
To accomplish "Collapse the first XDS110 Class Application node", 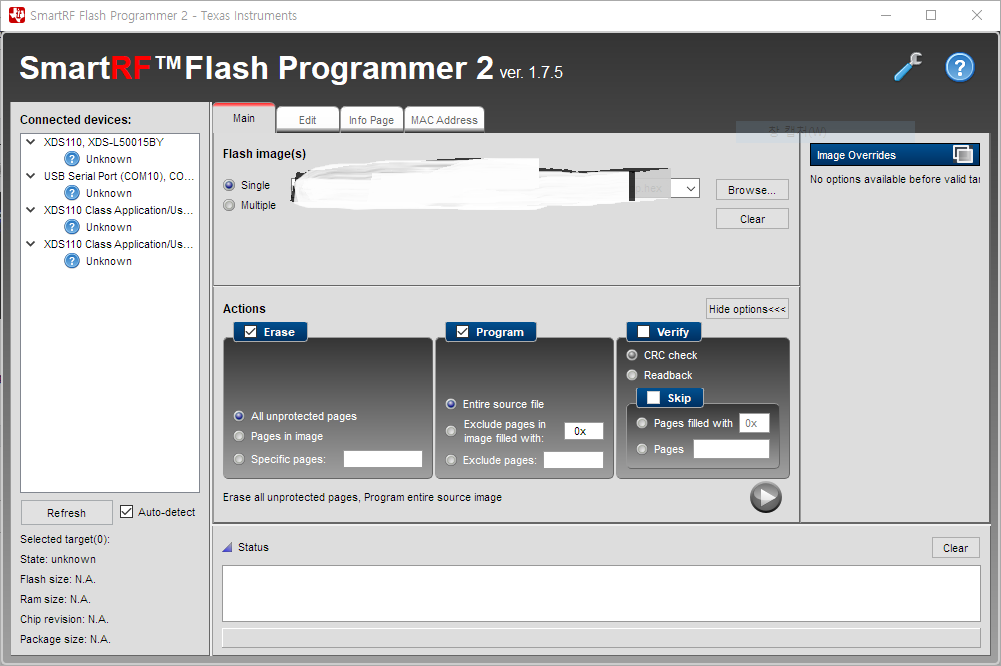I will pyautogui.click(x=31, y=209).
